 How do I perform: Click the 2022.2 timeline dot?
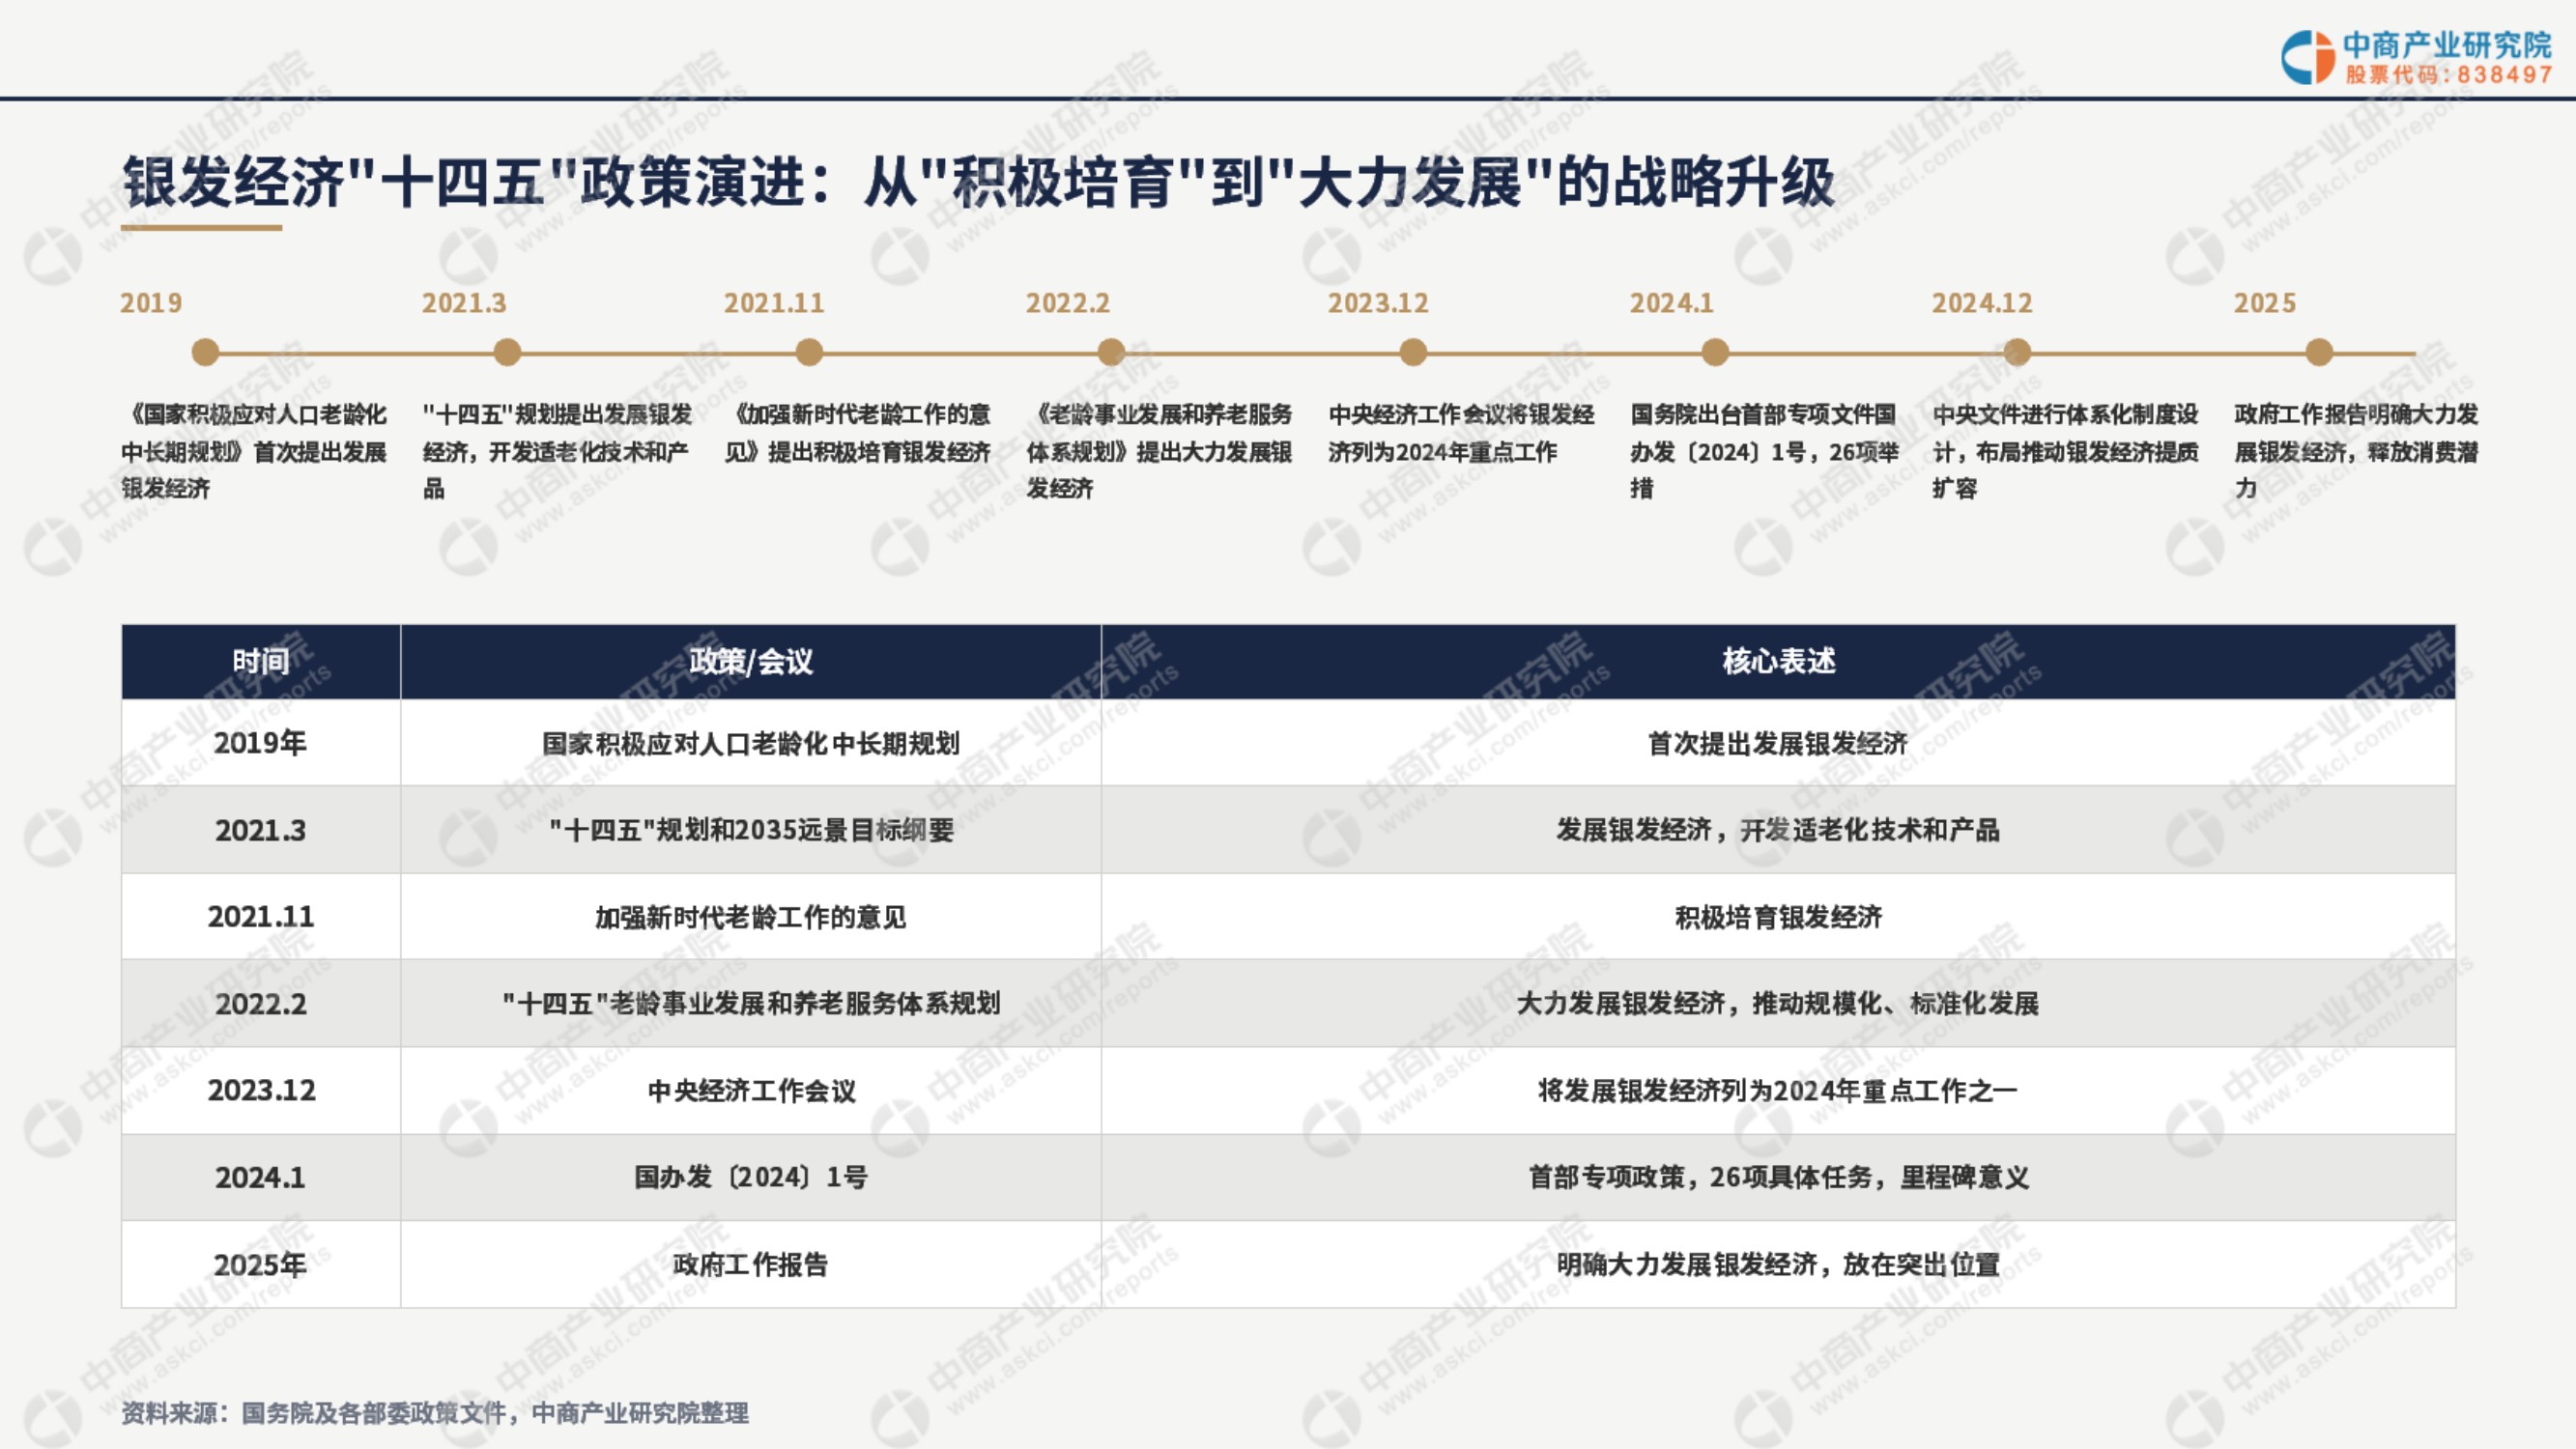(x=1111, y=352)
